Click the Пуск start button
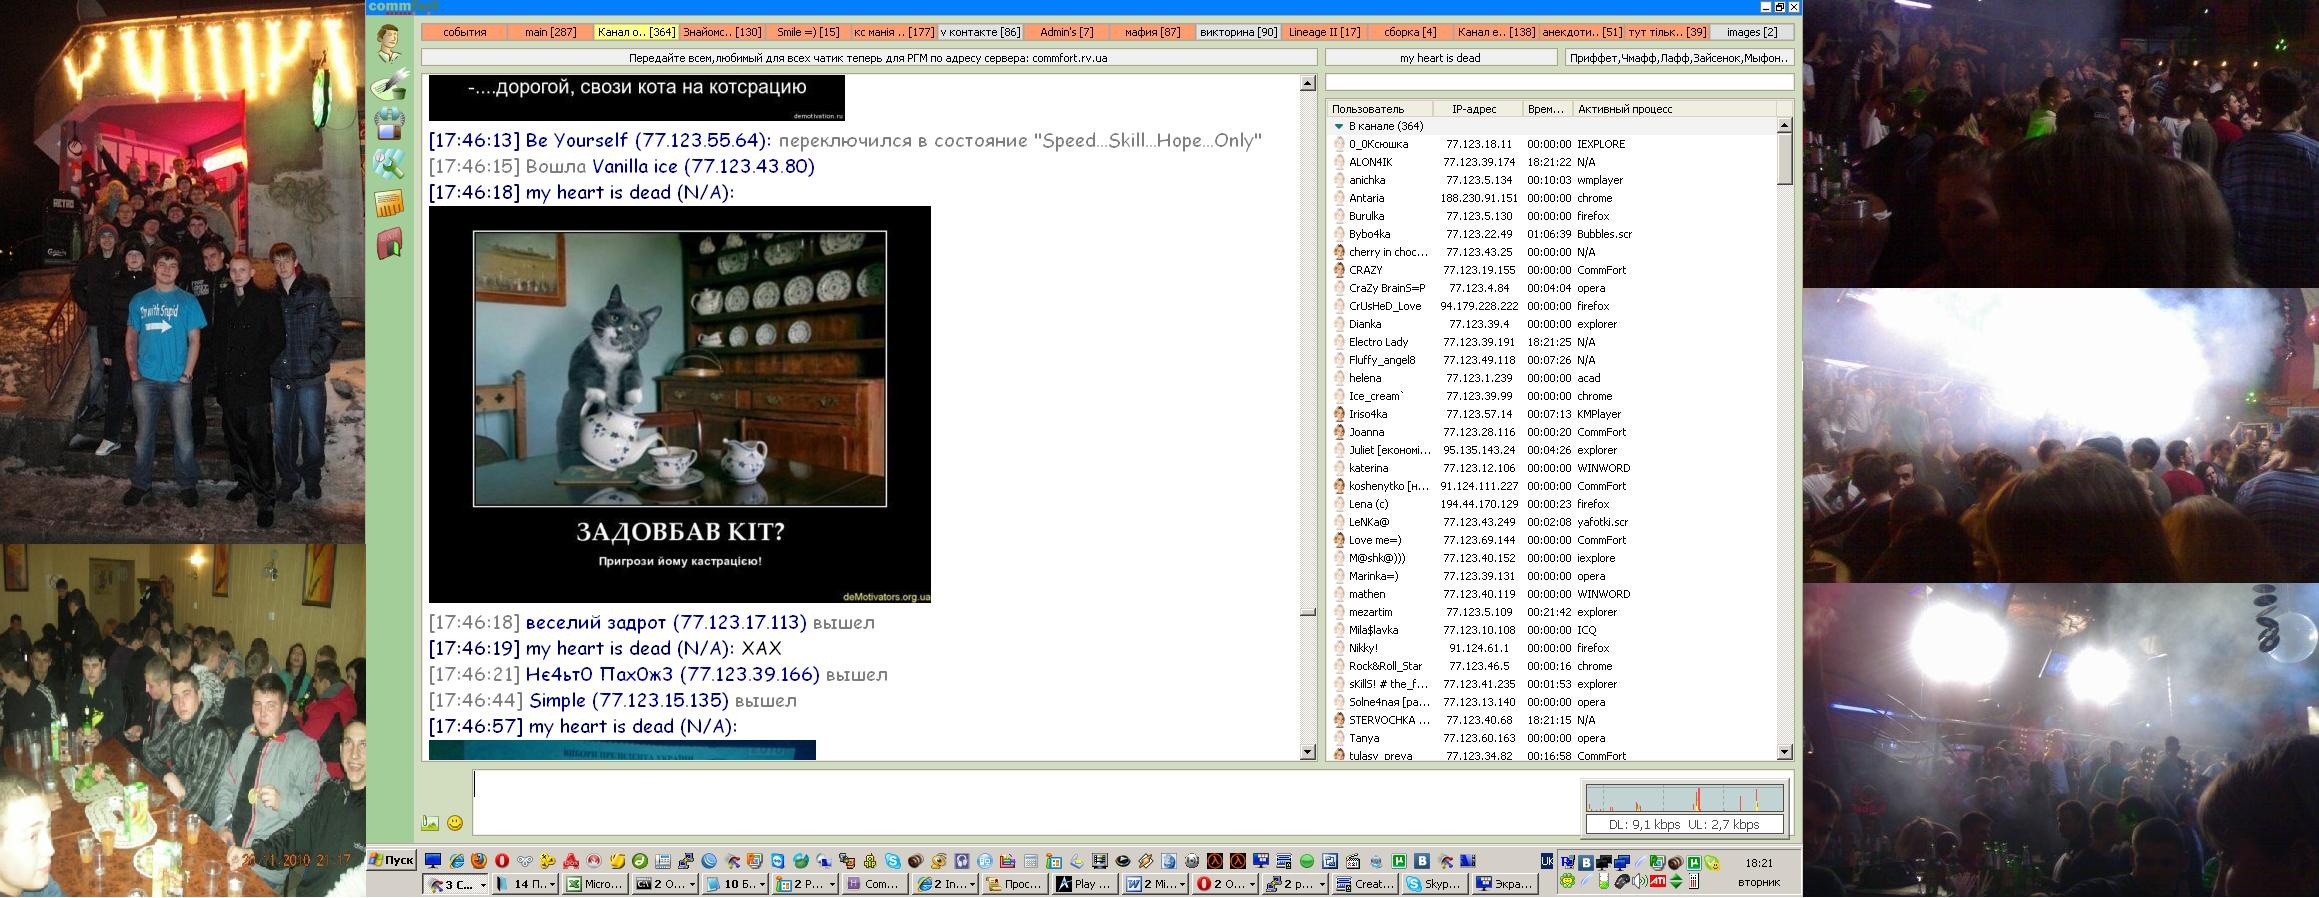Screen dimensions: 2319x898 391,860
